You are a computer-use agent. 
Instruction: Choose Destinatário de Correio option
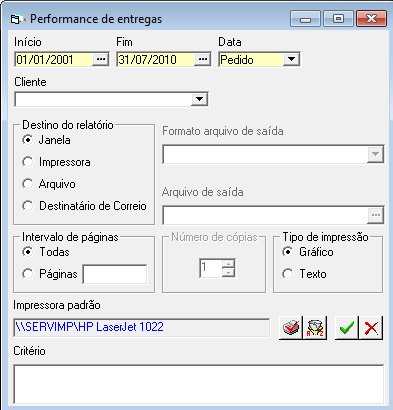[x=28, y=206]
